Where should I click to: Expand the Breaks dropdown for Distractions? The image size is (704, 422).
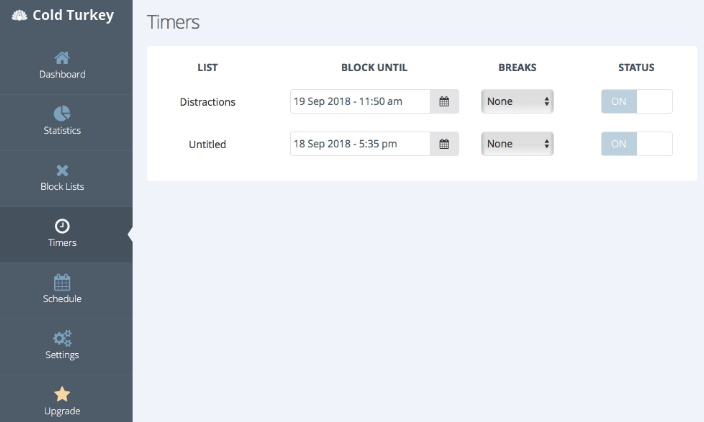517,101
